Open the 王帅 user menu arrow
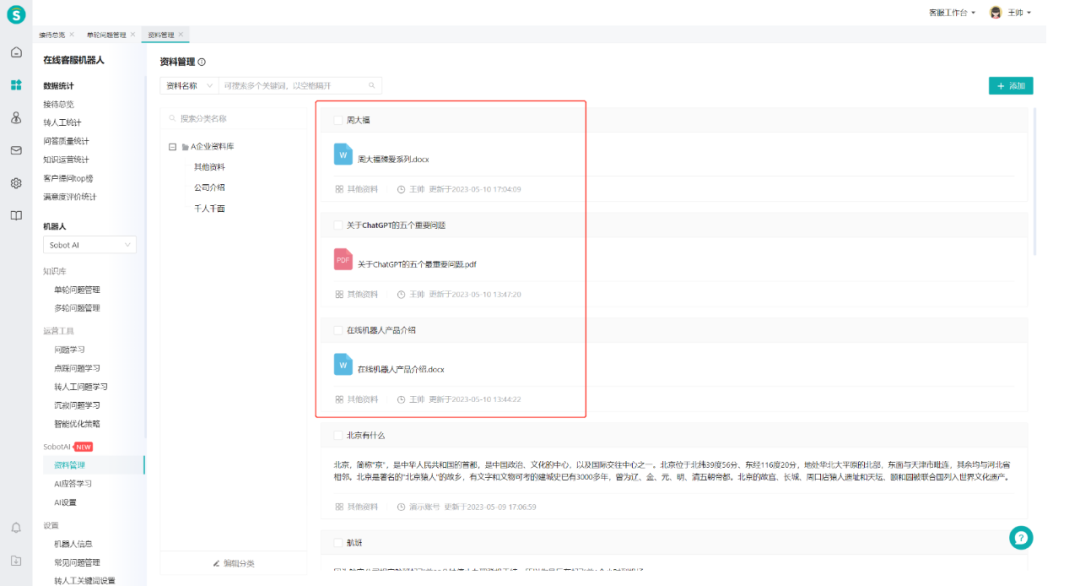 click(x=1029, y=12)
